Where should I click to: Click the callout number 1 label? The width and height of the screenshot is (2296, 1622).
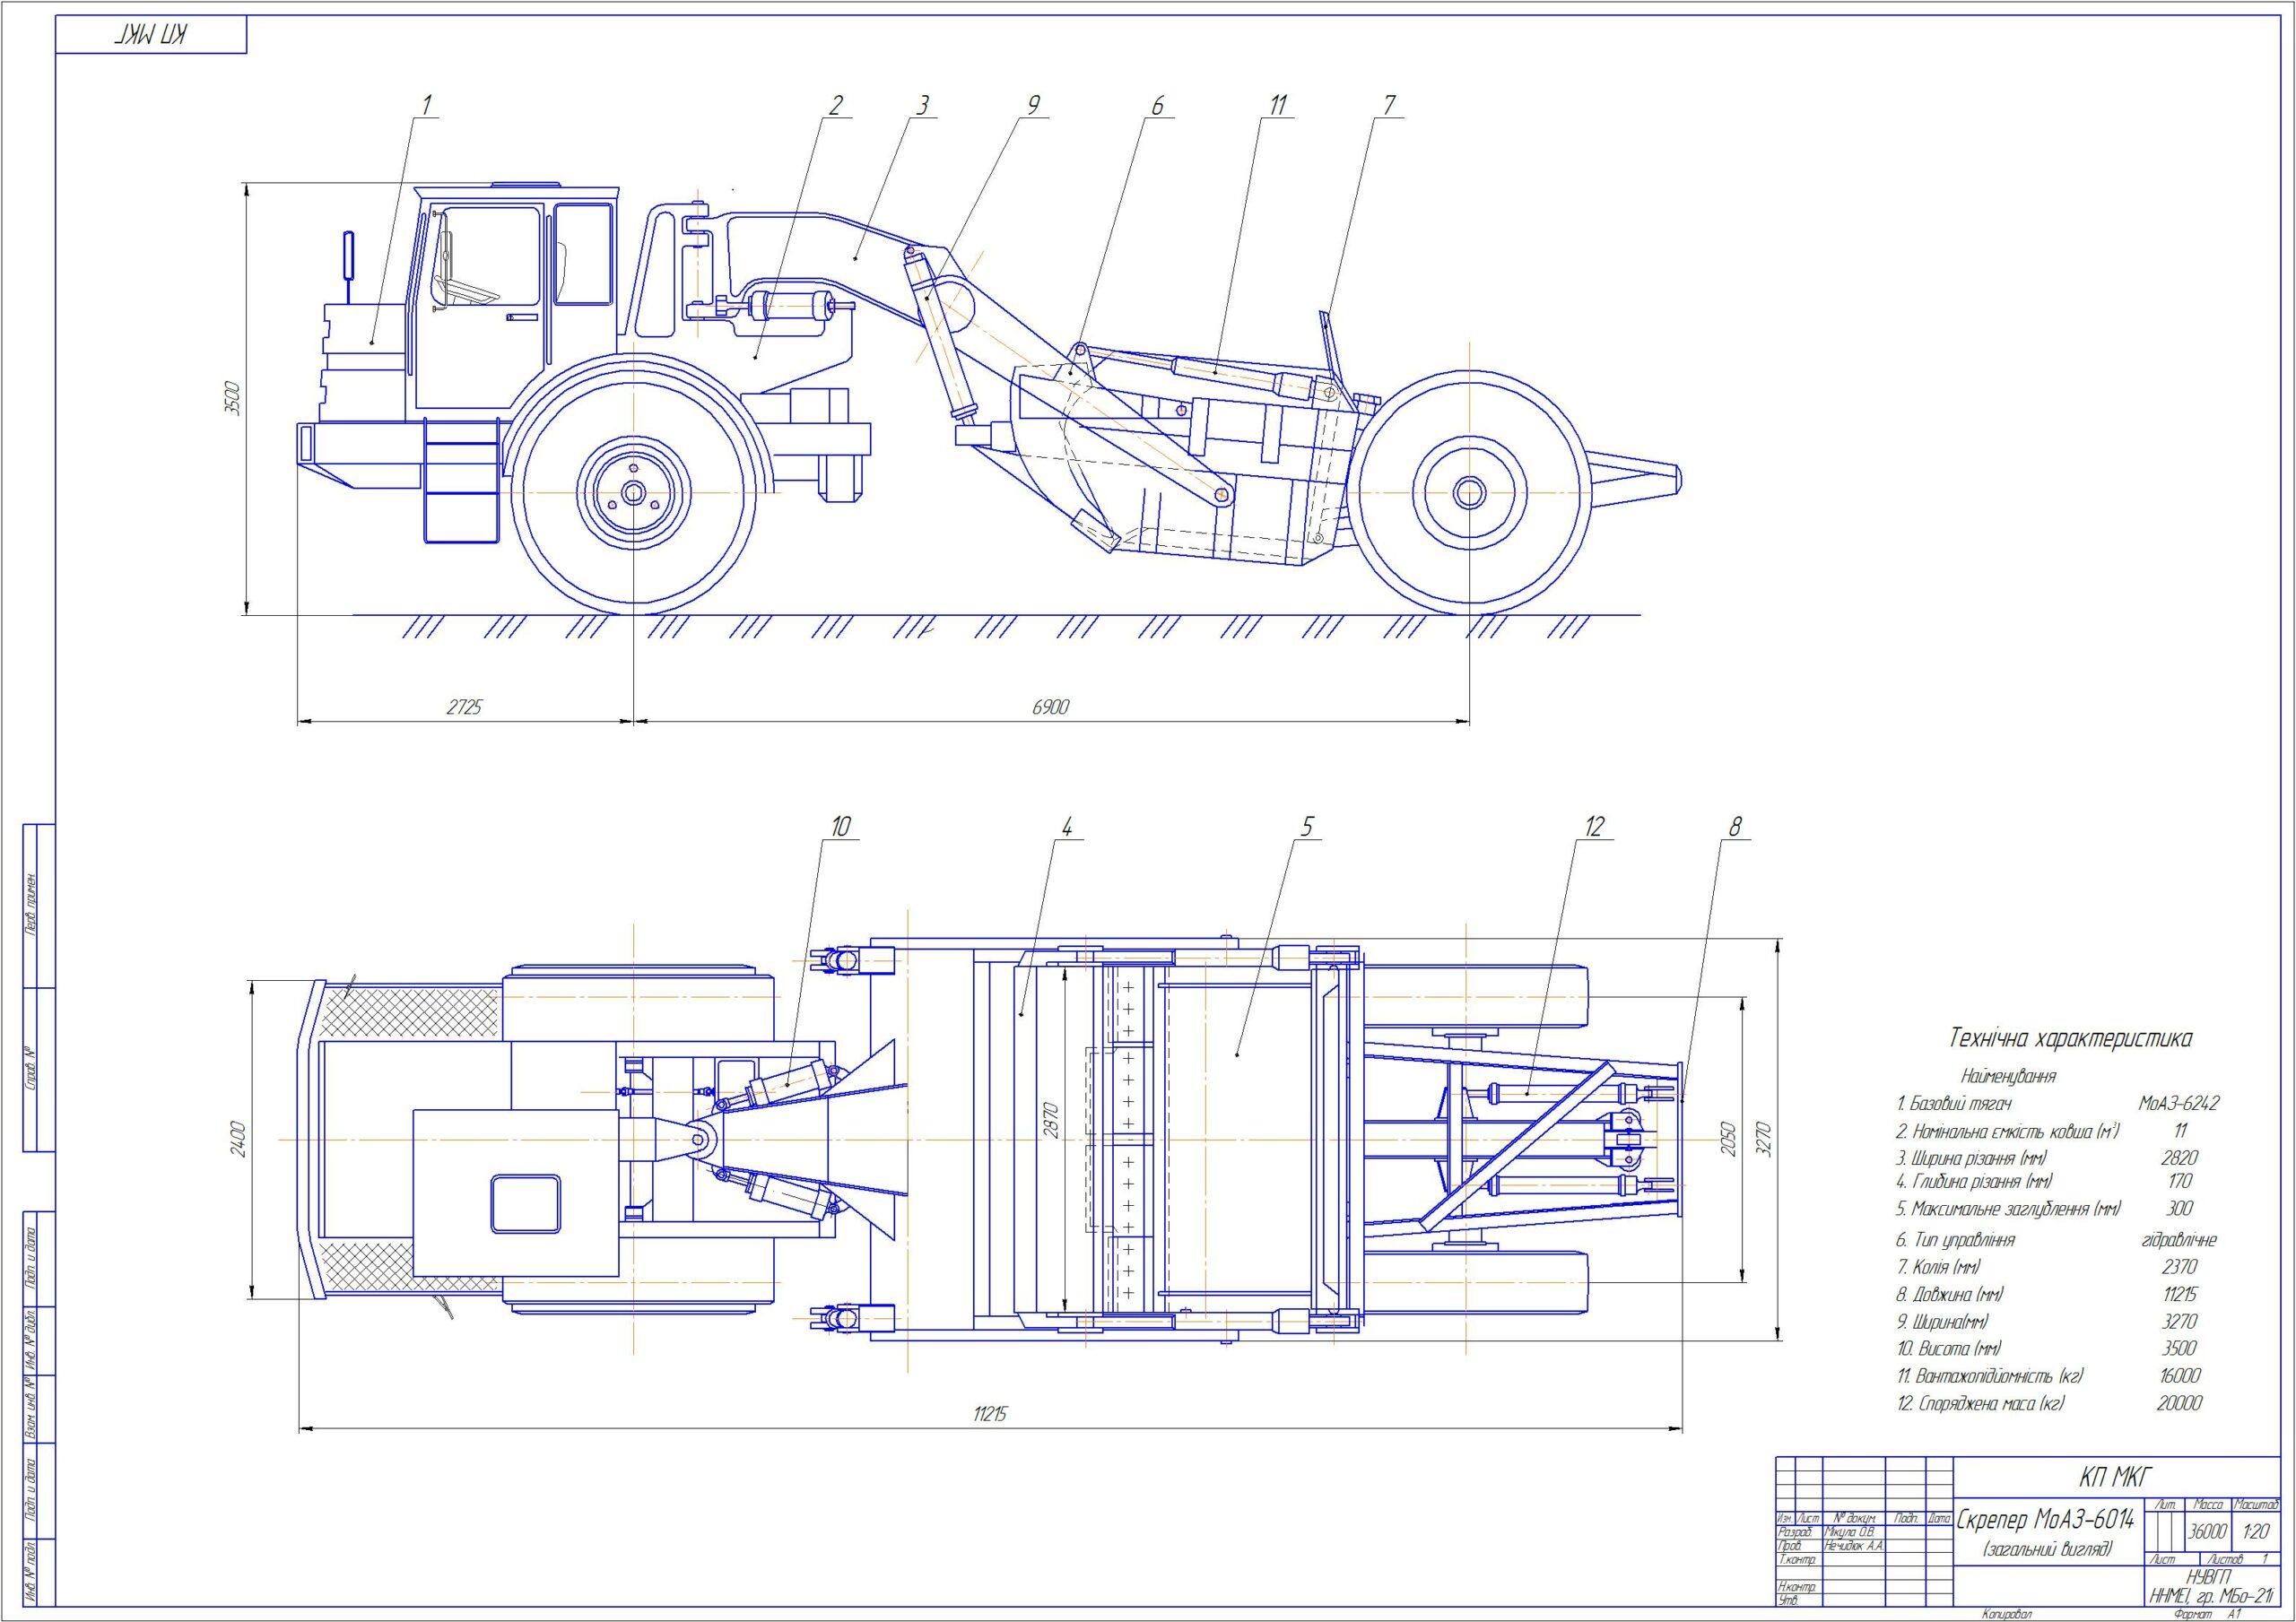(x=426, y=104)
